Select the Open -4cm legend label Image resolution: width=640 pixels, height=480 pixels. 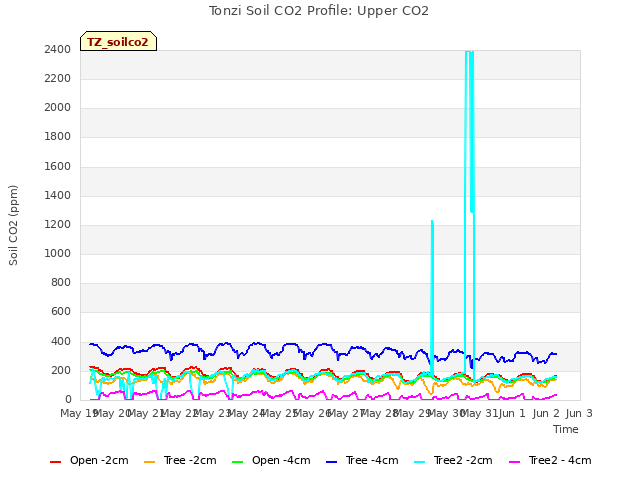[x=281, y=460]
